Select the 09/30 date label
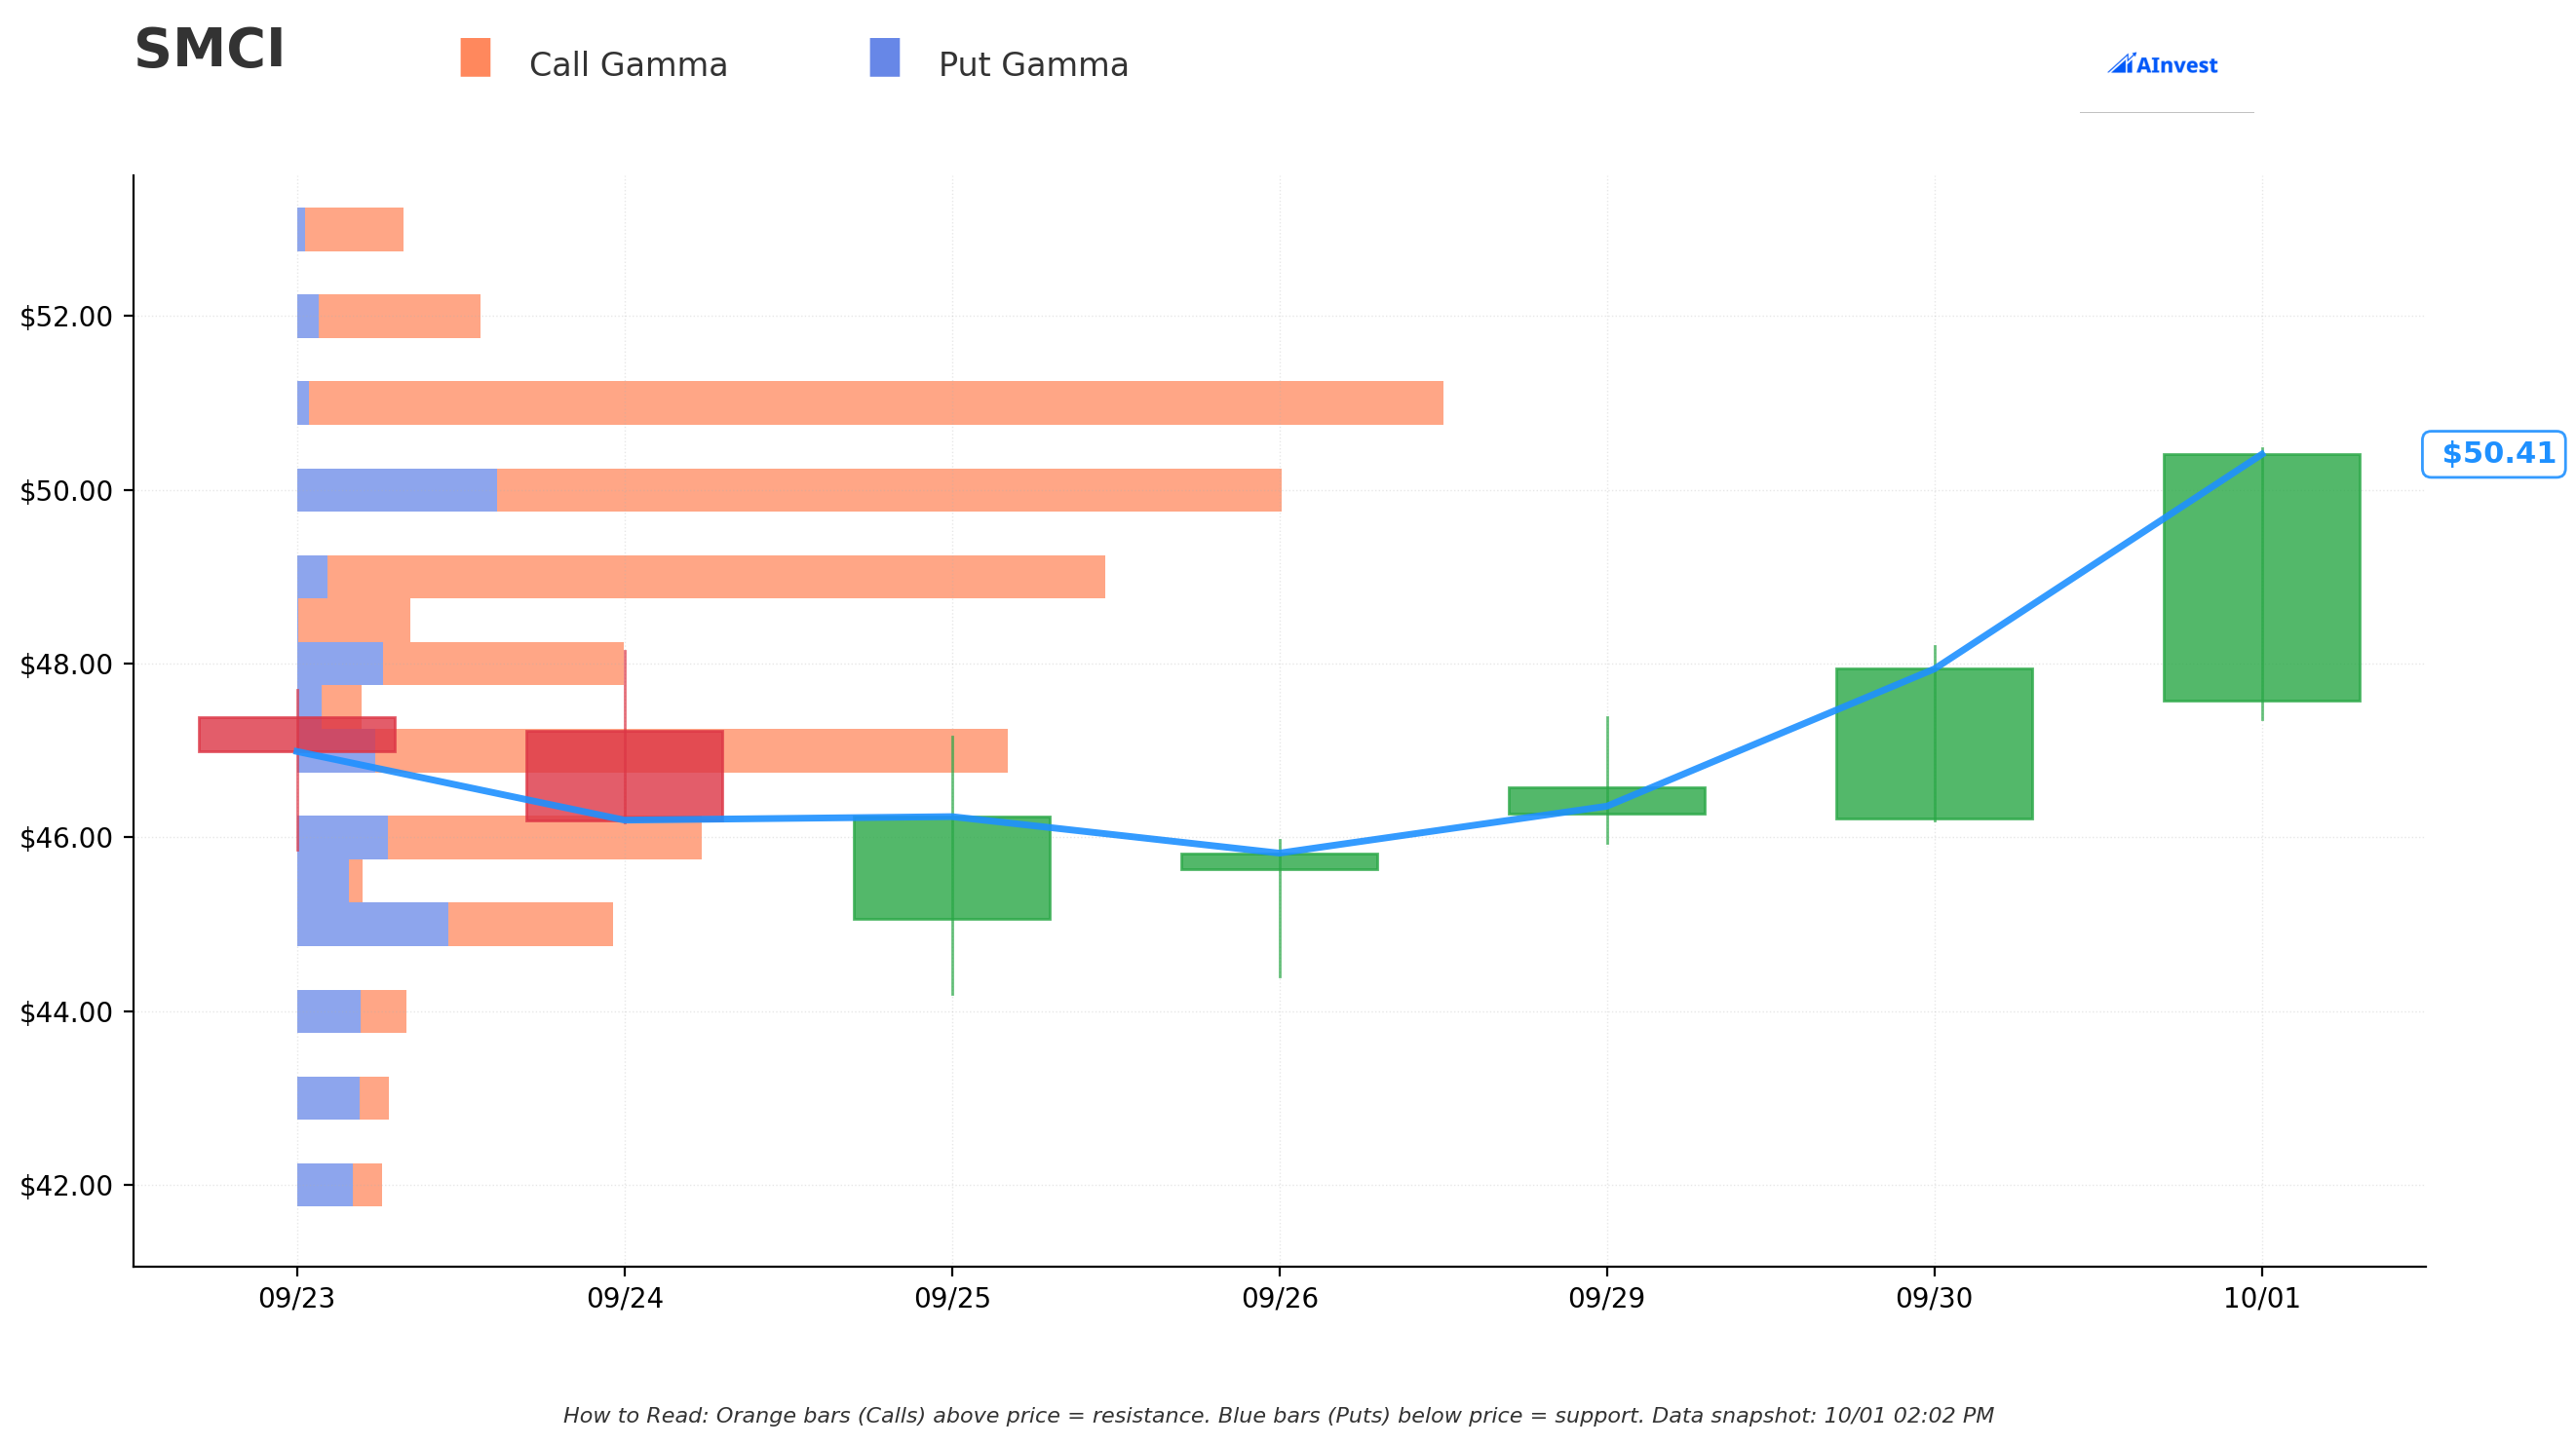This screenshot has height=1446, width=2576. [1934, 1299]
